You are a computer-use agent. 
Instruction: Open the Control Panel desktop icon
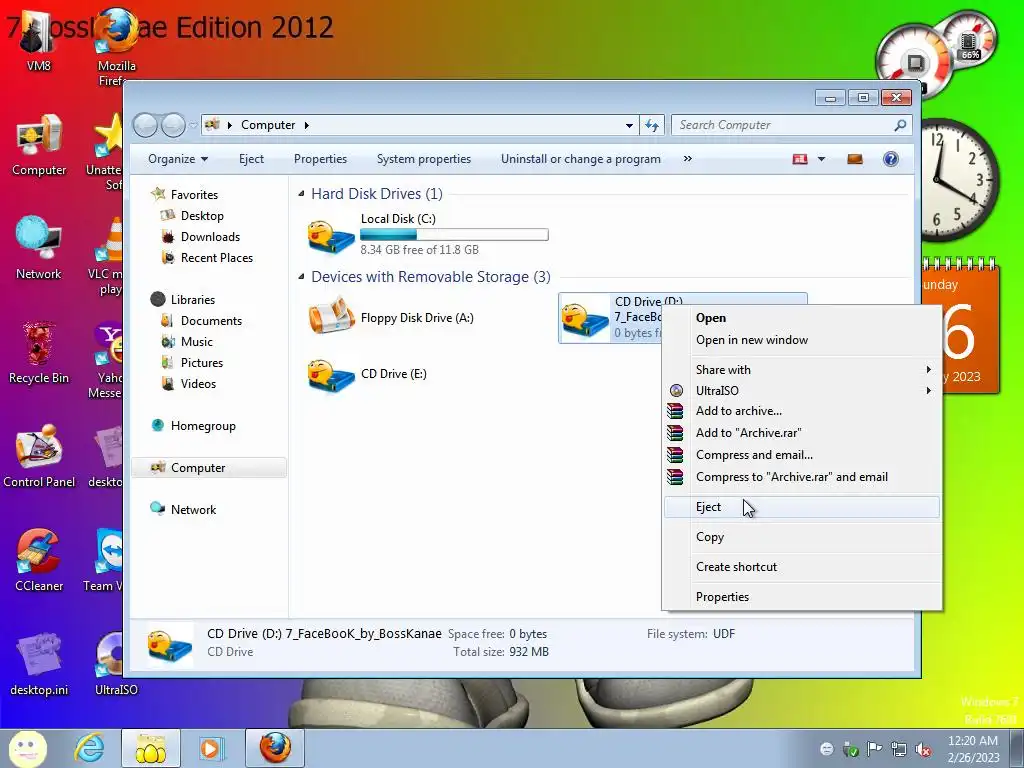[39, 456]
